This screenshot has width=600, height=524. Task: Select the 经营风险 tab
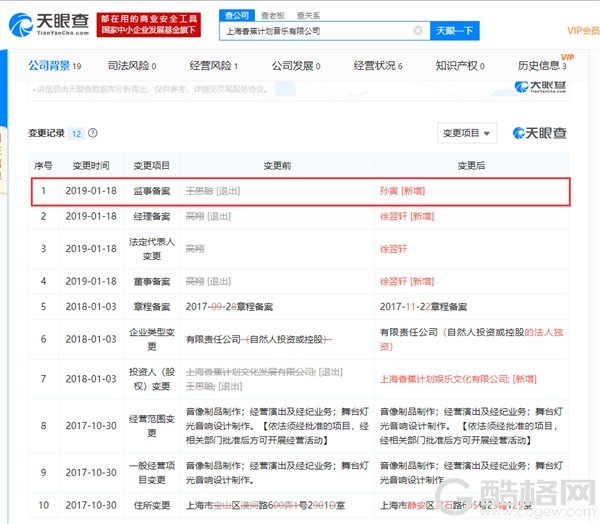tap(213, 66)
